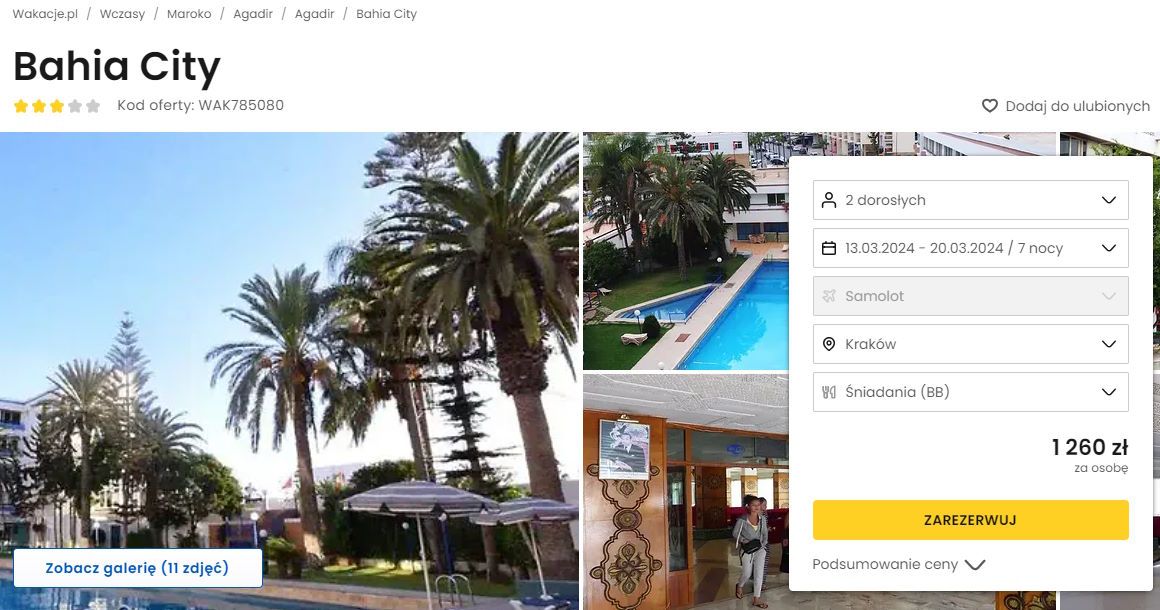Open the Śniadania (BB) meal dropdown chevron
The image size is (1160, 610).
1108,392
